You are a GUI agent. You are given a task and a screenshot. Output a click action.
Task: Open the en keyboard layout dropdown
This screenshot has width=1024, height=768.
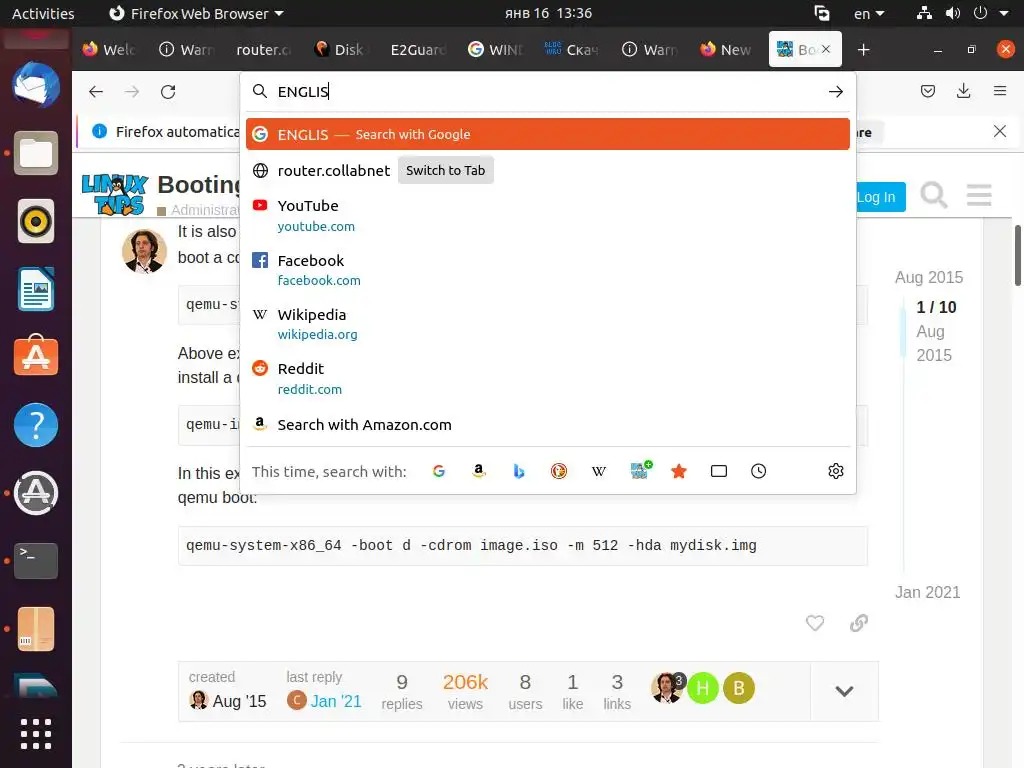[x=869, y=13]
